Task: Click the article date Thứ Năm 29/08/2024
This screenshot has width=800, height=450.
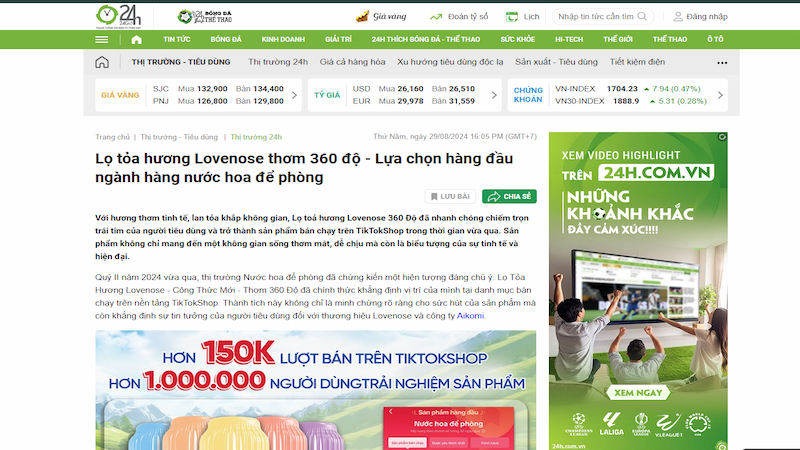Action: pos(455,137)
